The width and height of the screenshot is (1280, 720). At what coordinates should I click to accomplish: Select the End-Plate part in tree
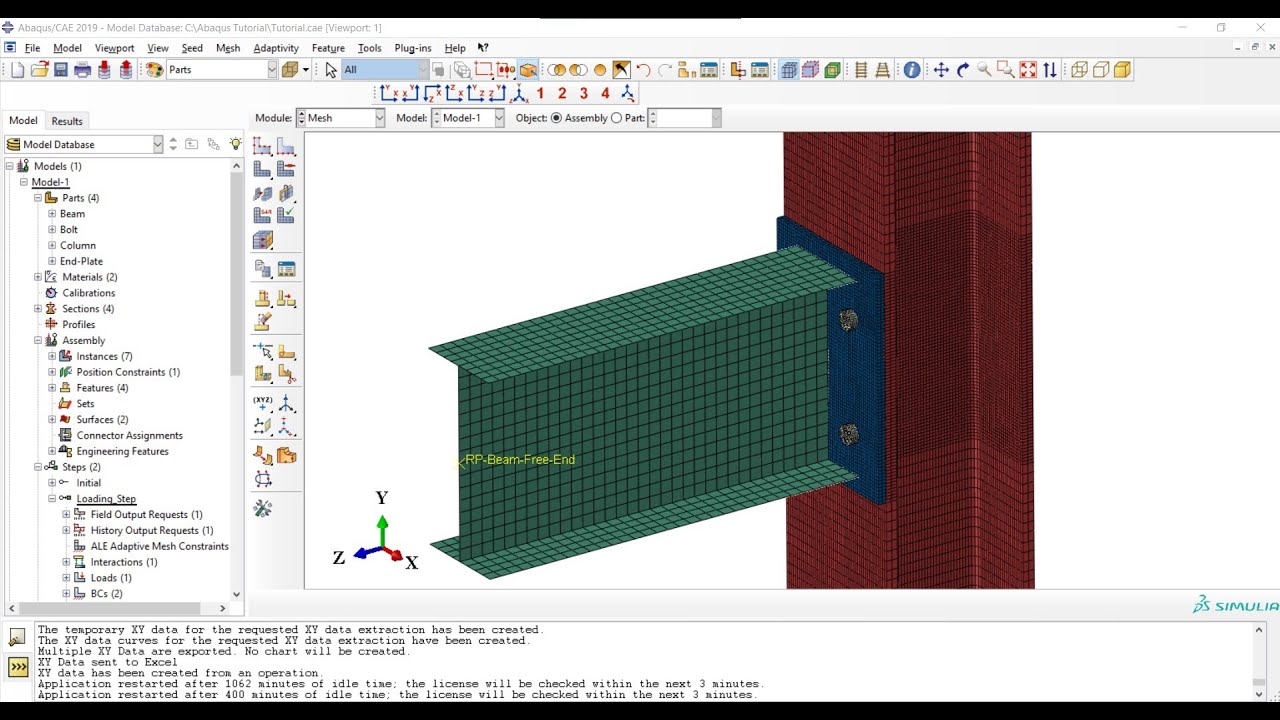[x=81, y=262]
